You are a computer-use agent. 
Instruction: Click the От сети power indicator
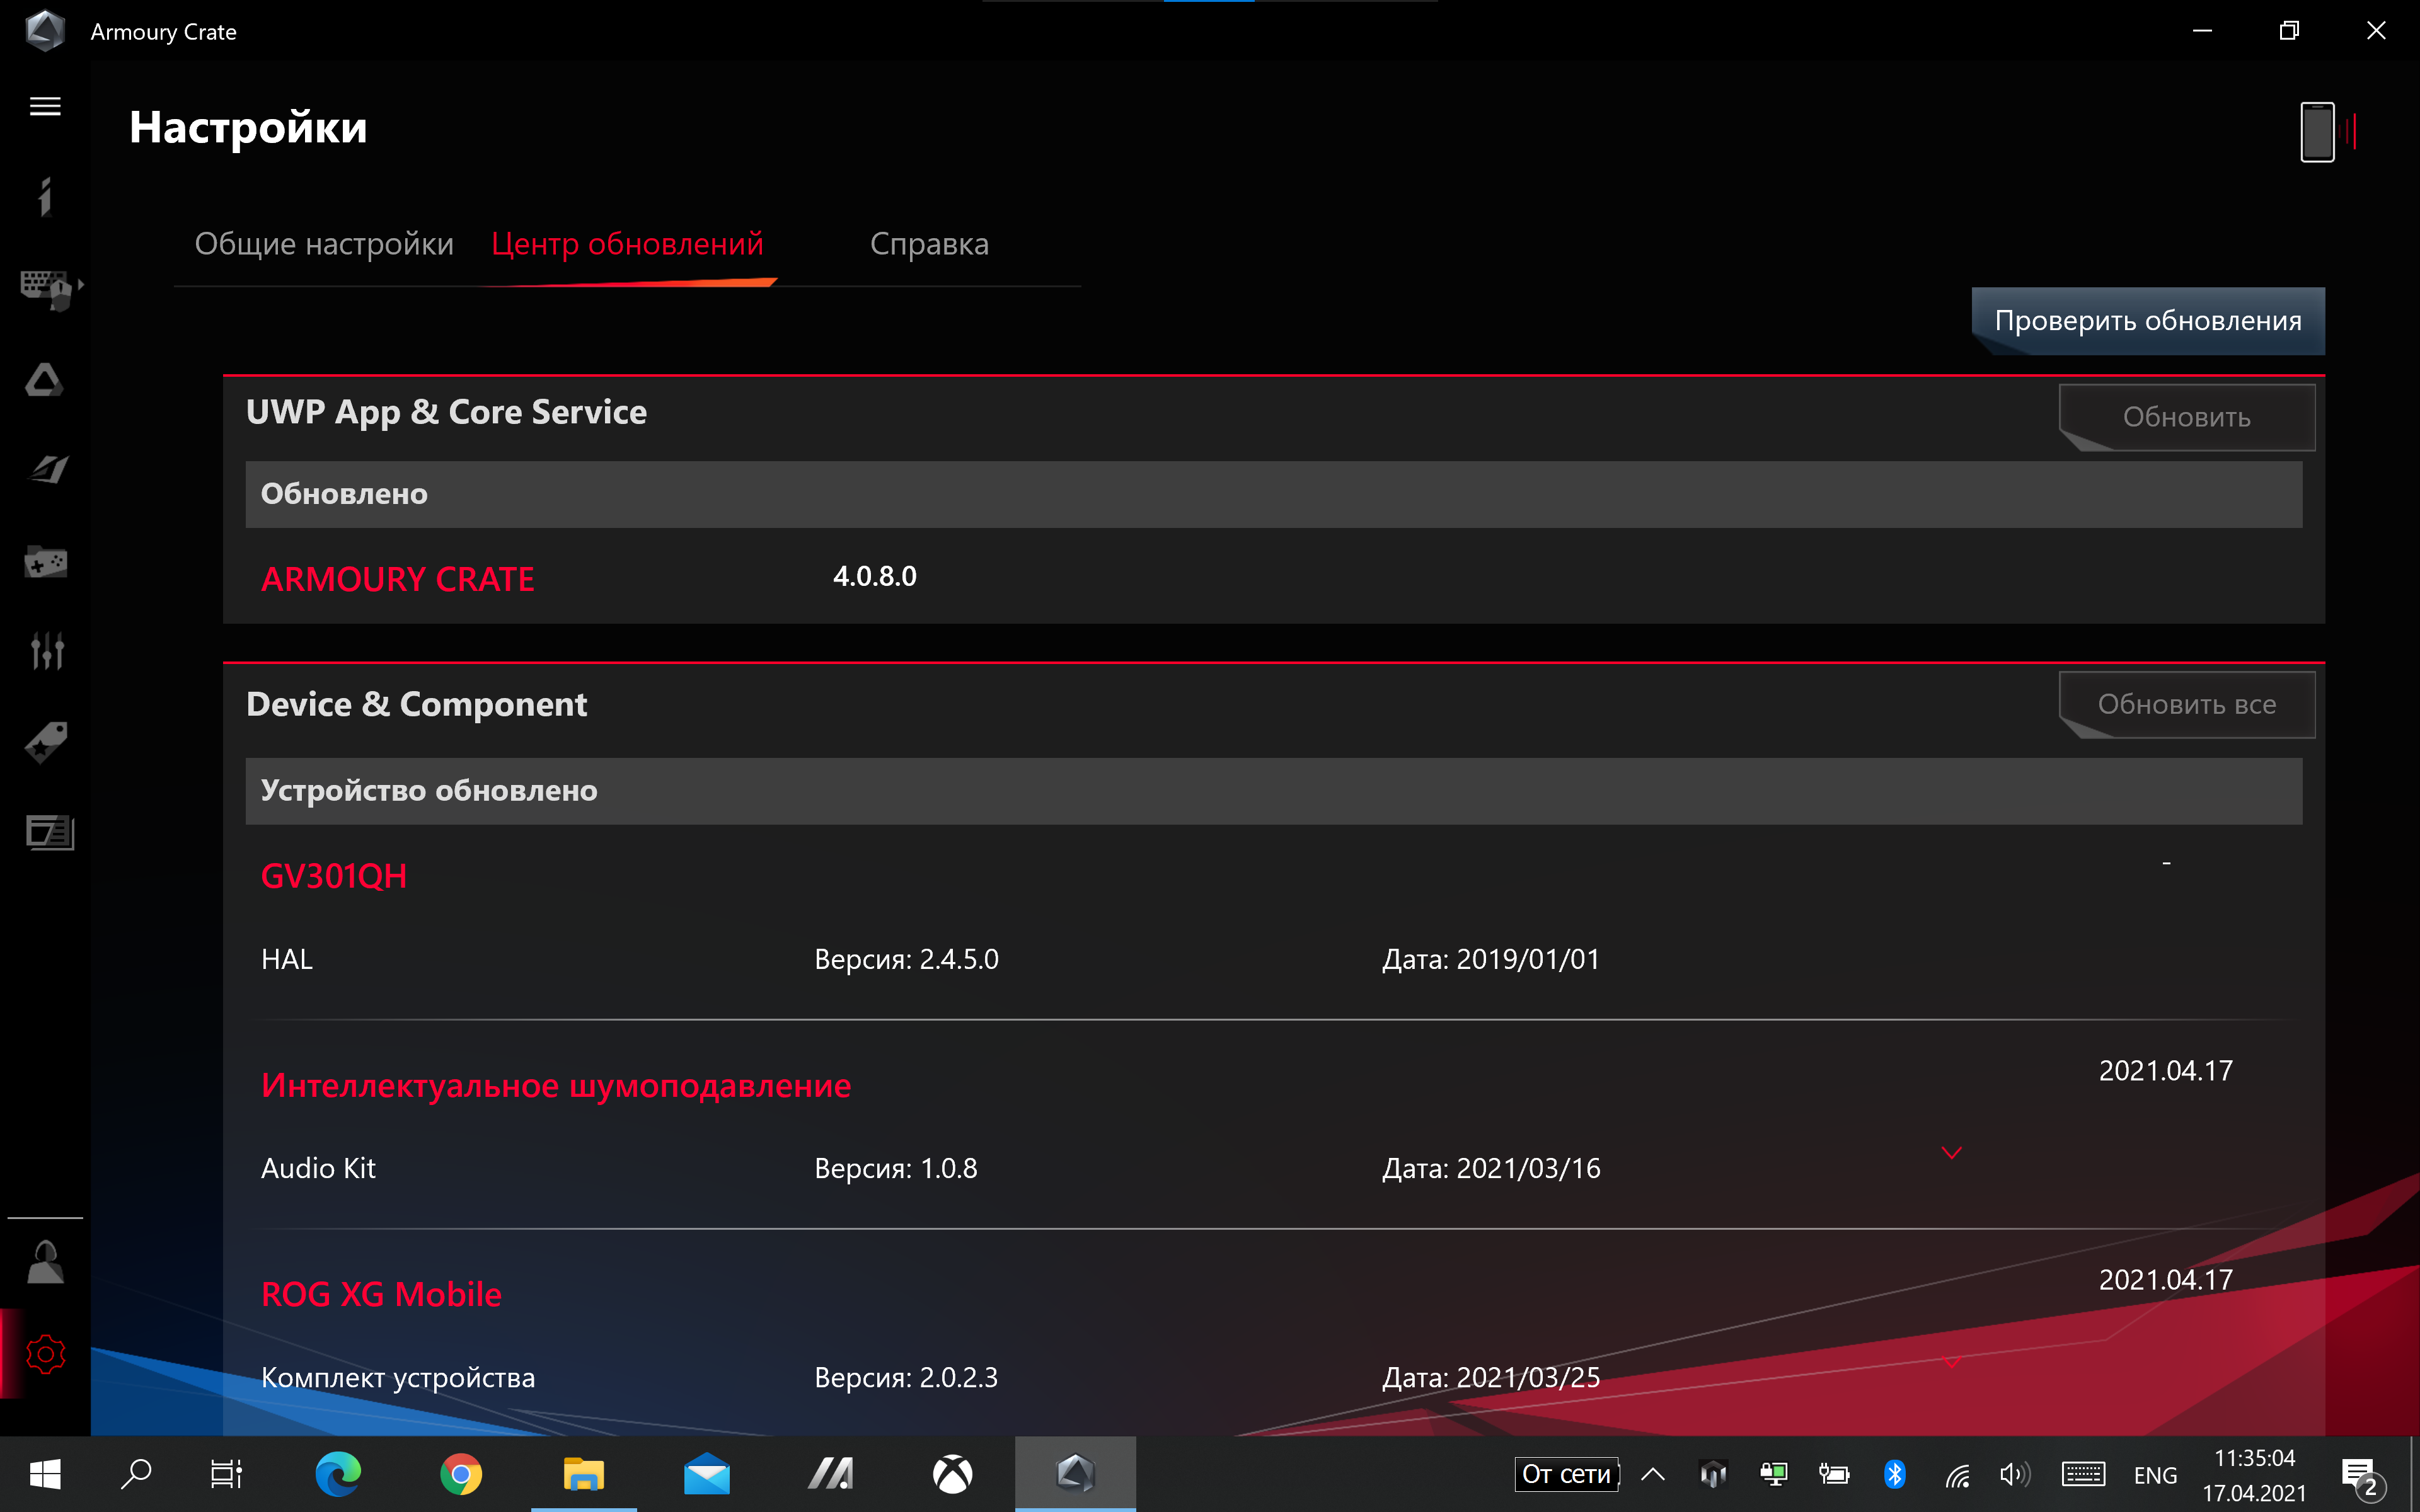(1566, 1474)
